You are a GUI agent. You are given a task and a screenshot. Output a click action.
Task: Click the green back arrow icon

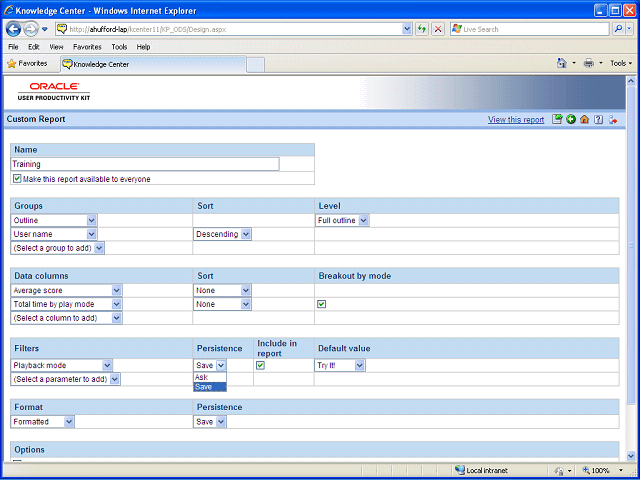click(x=571, y=119)
